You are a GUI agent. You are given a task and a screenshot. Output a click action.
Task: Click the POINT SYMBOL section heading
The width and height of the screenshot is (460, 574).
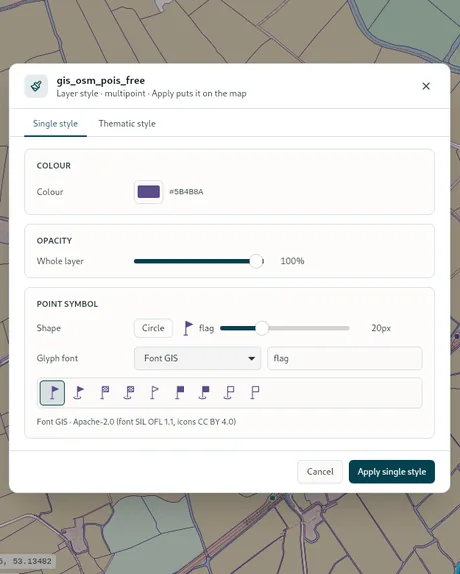(67, 304)
